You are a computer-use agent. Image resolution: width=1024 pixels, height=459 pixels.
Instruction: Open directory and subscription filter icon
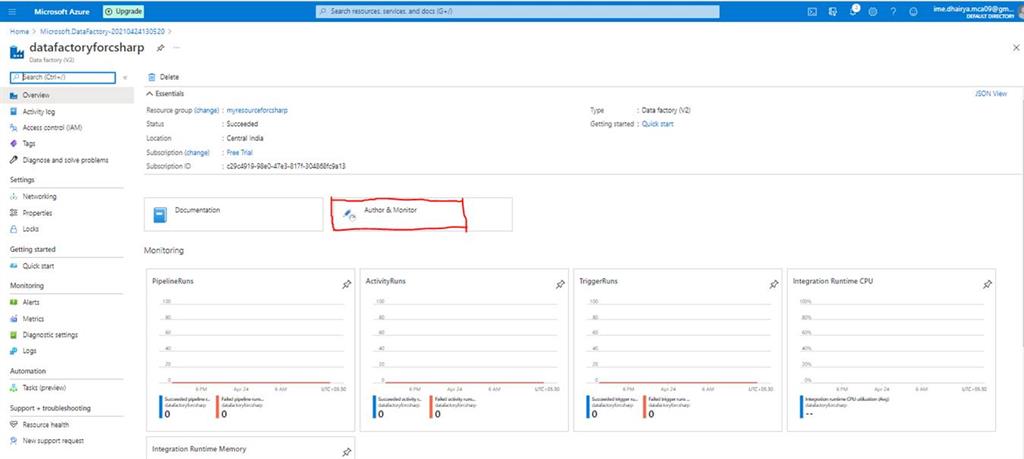pyautogui.click(x=833, y=12)
